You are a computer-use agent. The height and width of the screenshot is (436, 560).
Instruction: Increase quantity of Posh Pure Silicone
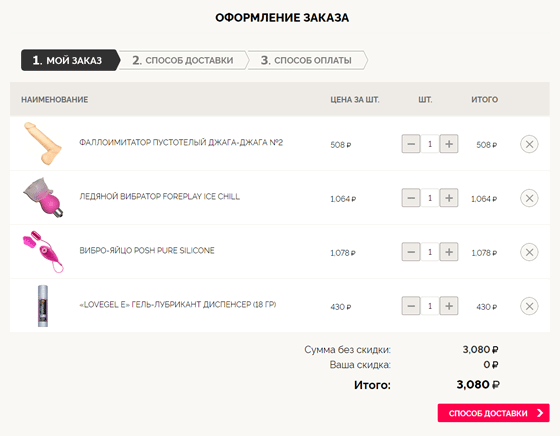(449, 252)
